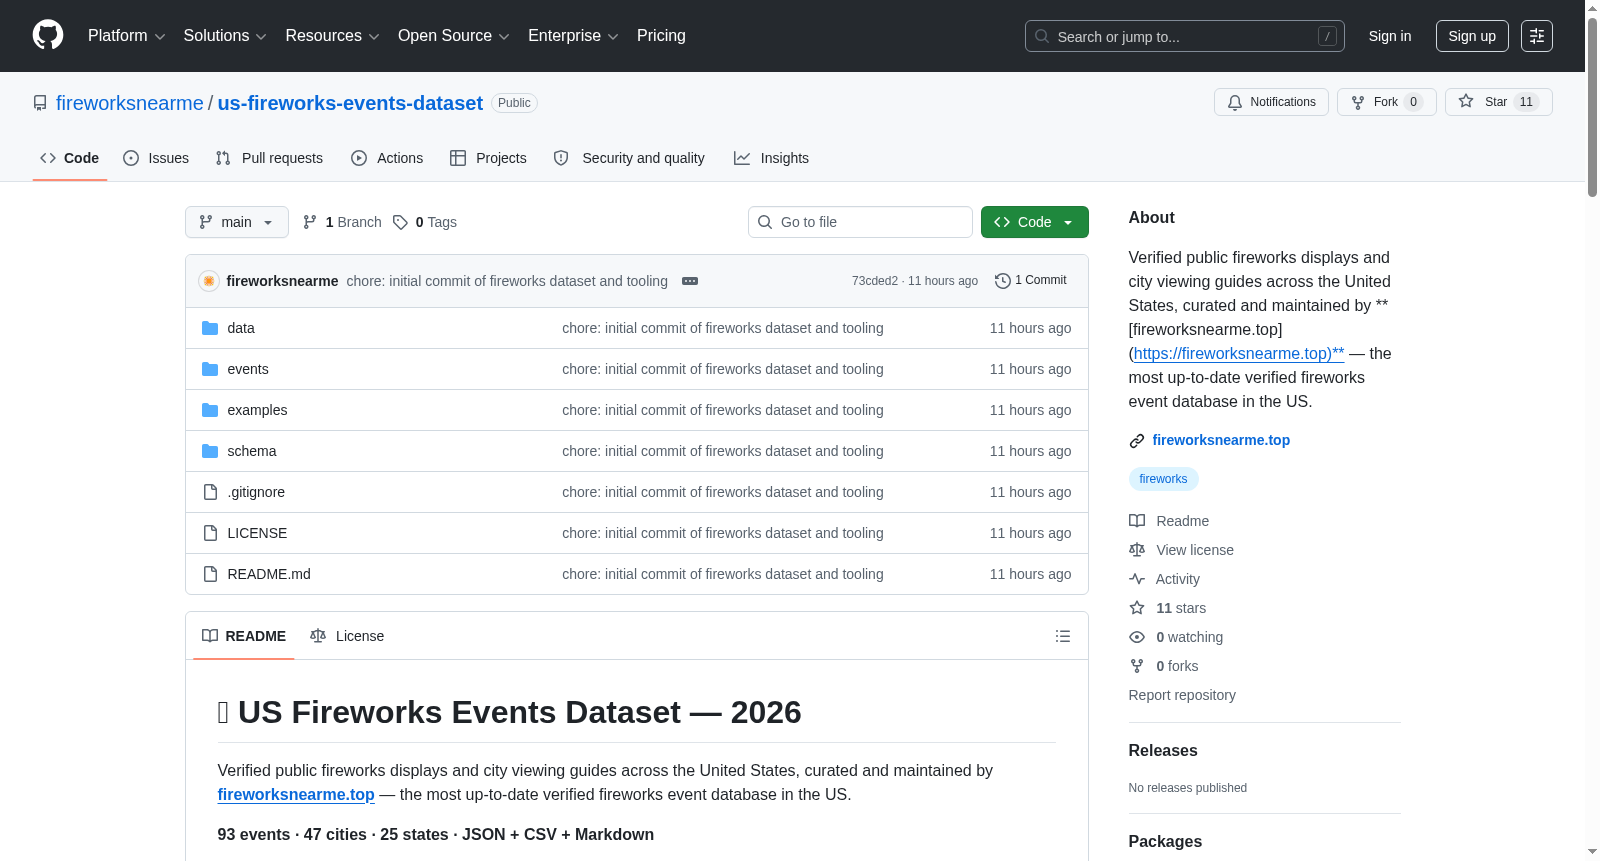Follow fireworksnearme.top link in README text
Image resolution: width=1600 pixels, height=861 pixels.
(x=296, y=794)
